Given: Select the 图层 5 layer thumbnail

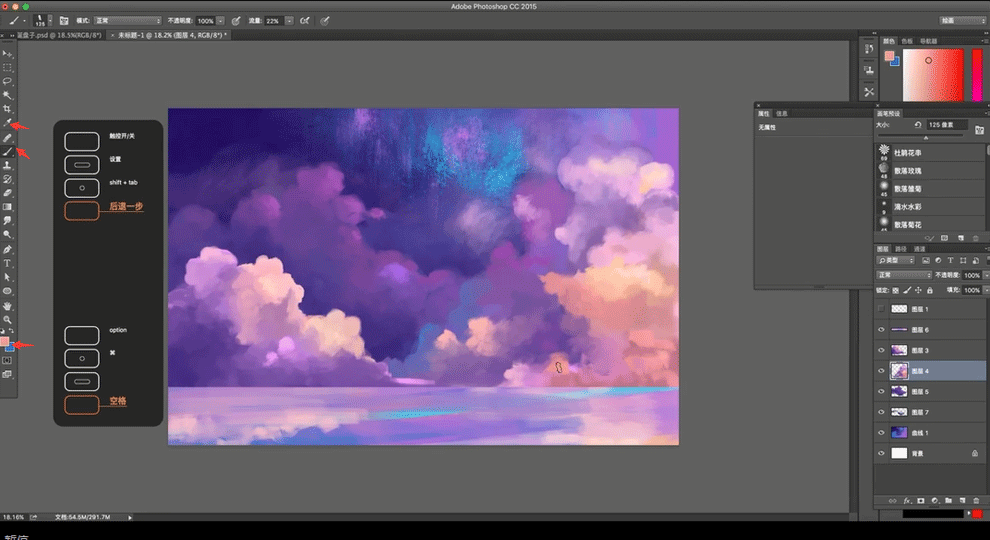Looking at the screenshot, I should coord(899,391).
